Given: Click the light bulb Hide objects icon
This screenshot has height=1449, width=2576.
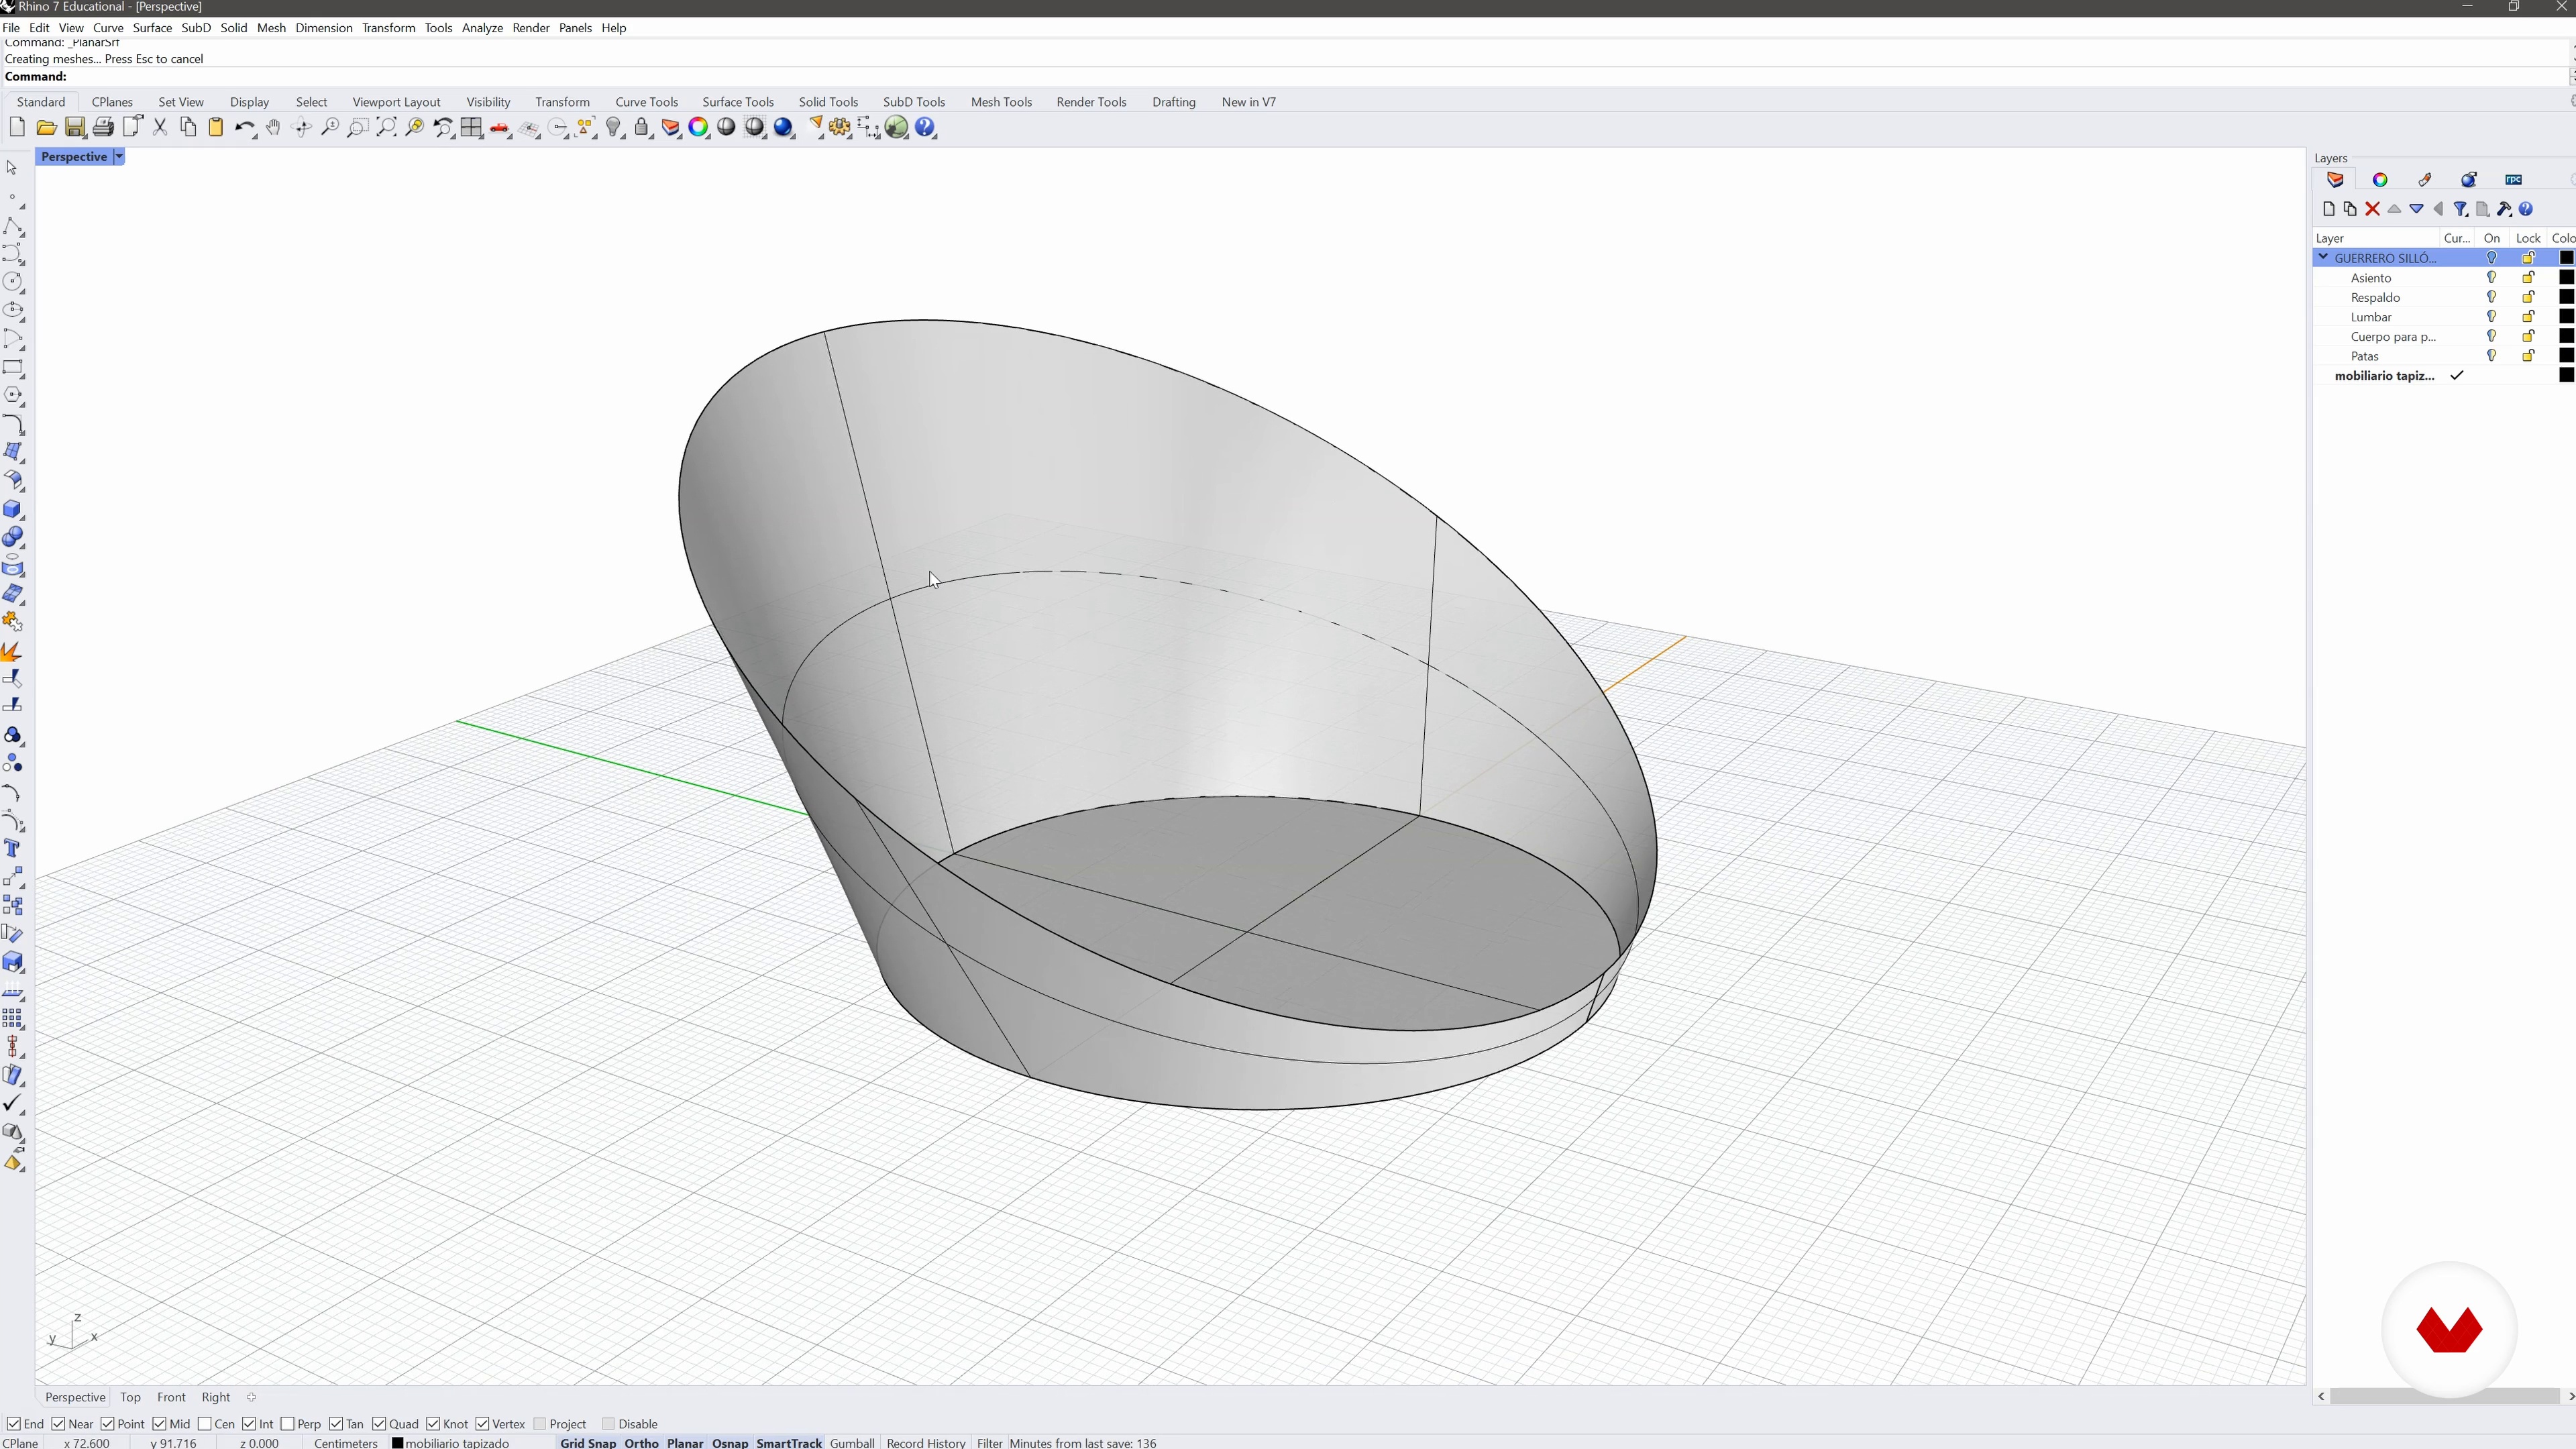Looking at the screenshot, I should pos(615,127).
